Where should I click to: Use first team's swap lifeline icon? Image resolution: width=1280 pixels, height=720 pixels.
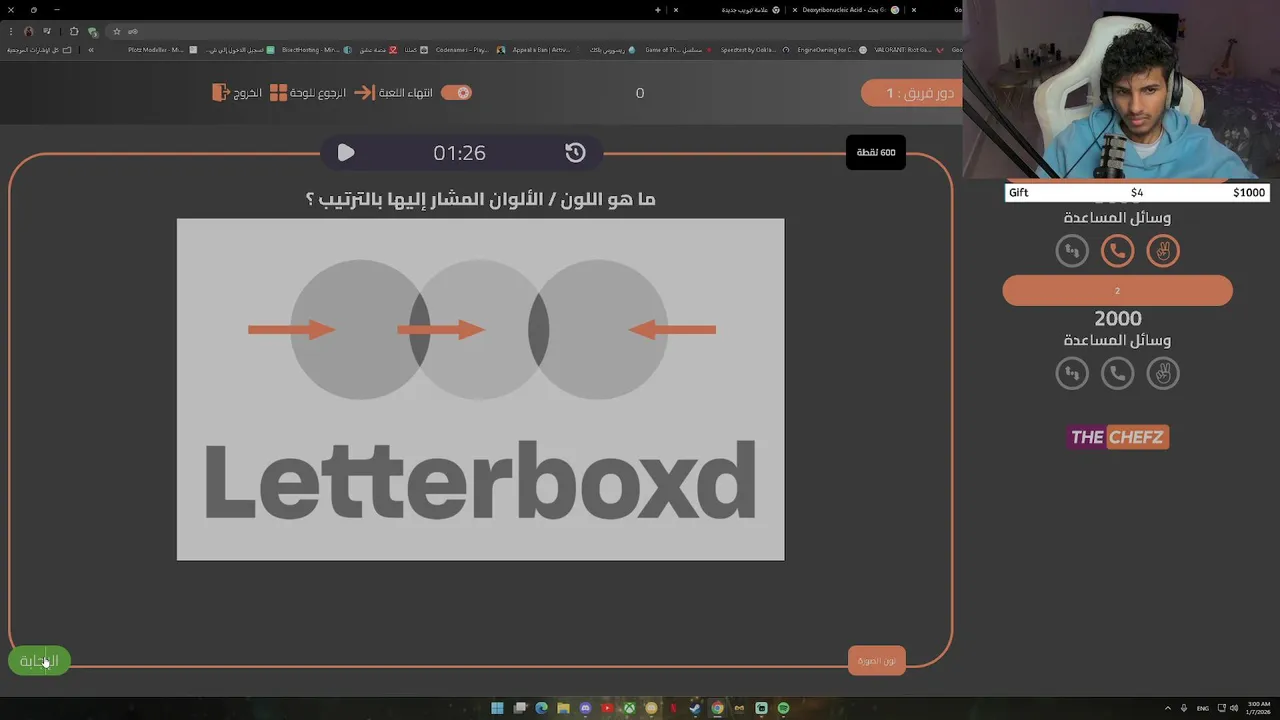[x=1072, y=251]
